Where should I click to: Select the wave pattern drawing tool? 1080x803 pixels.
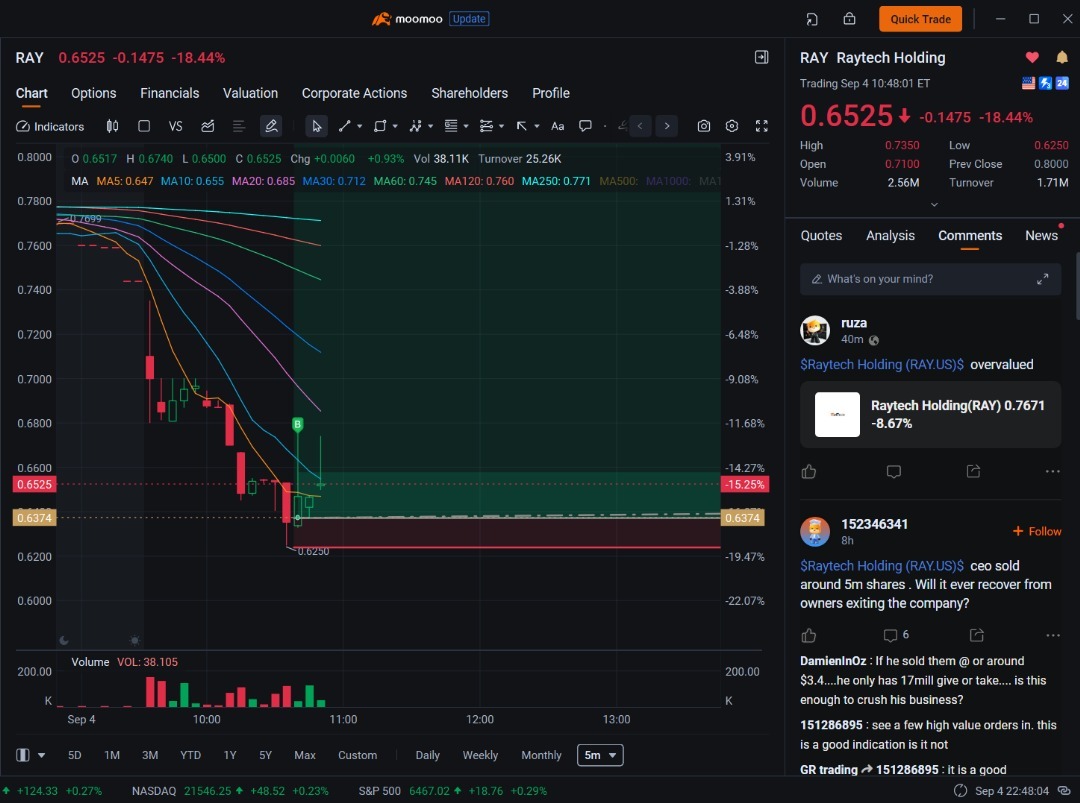point(415,126)
